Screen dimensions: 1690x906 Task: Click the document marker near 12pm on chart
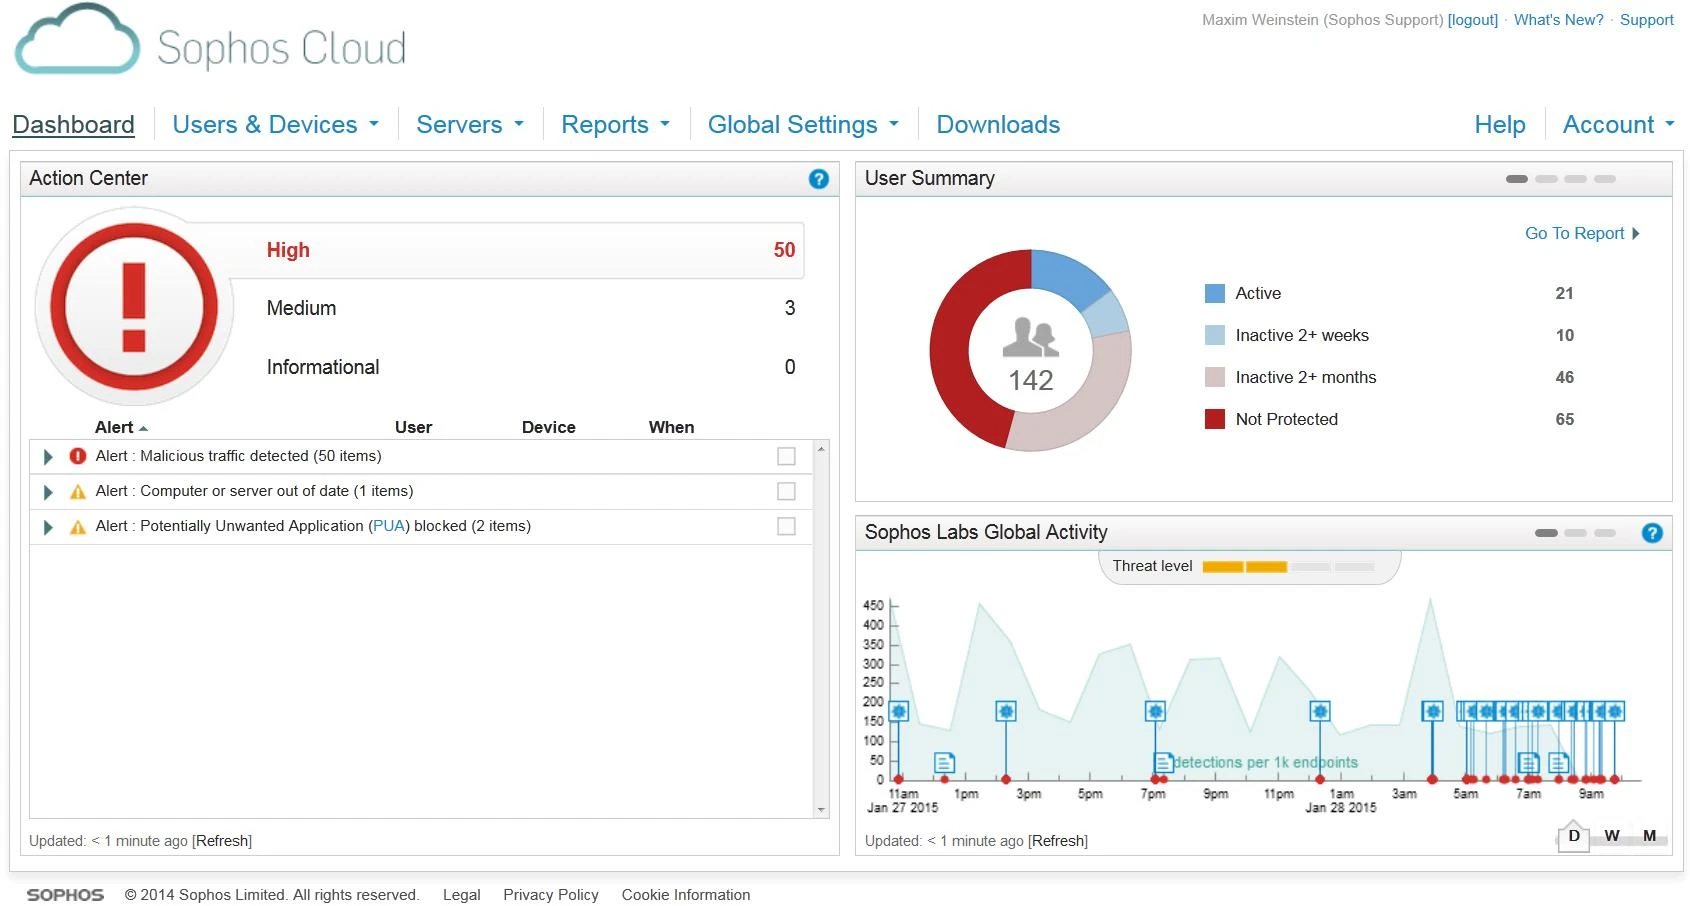click(944, 763)
